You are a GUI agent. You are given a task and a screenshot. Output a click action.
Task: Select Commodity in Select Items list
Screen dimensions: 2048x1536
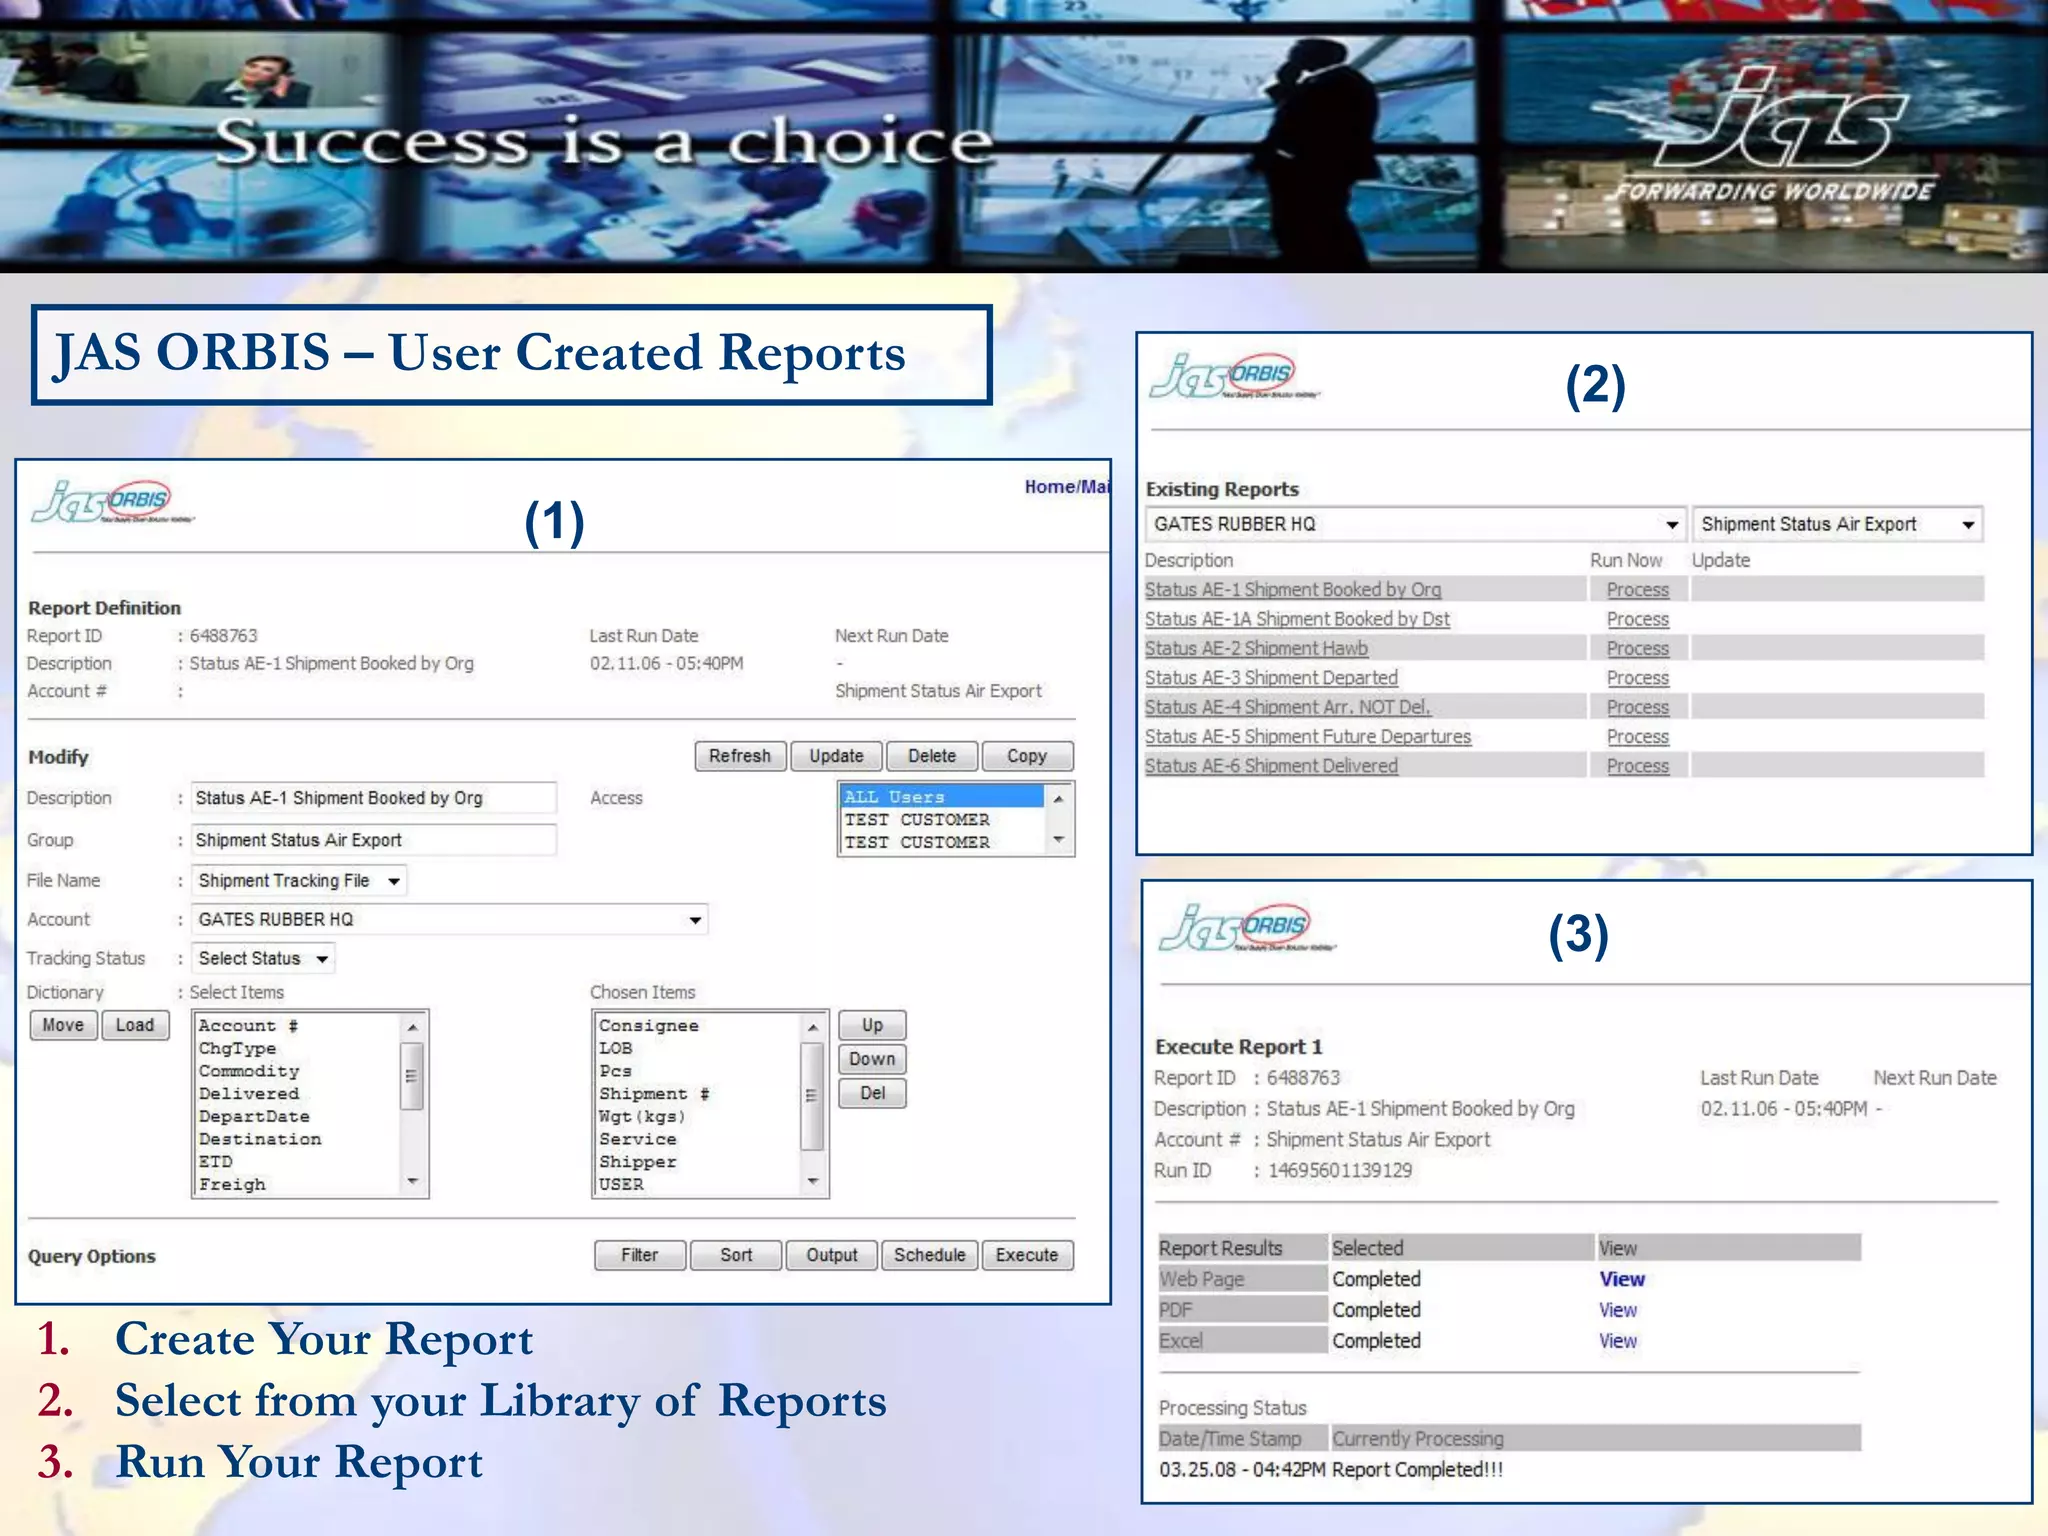tap(249, 1071)
